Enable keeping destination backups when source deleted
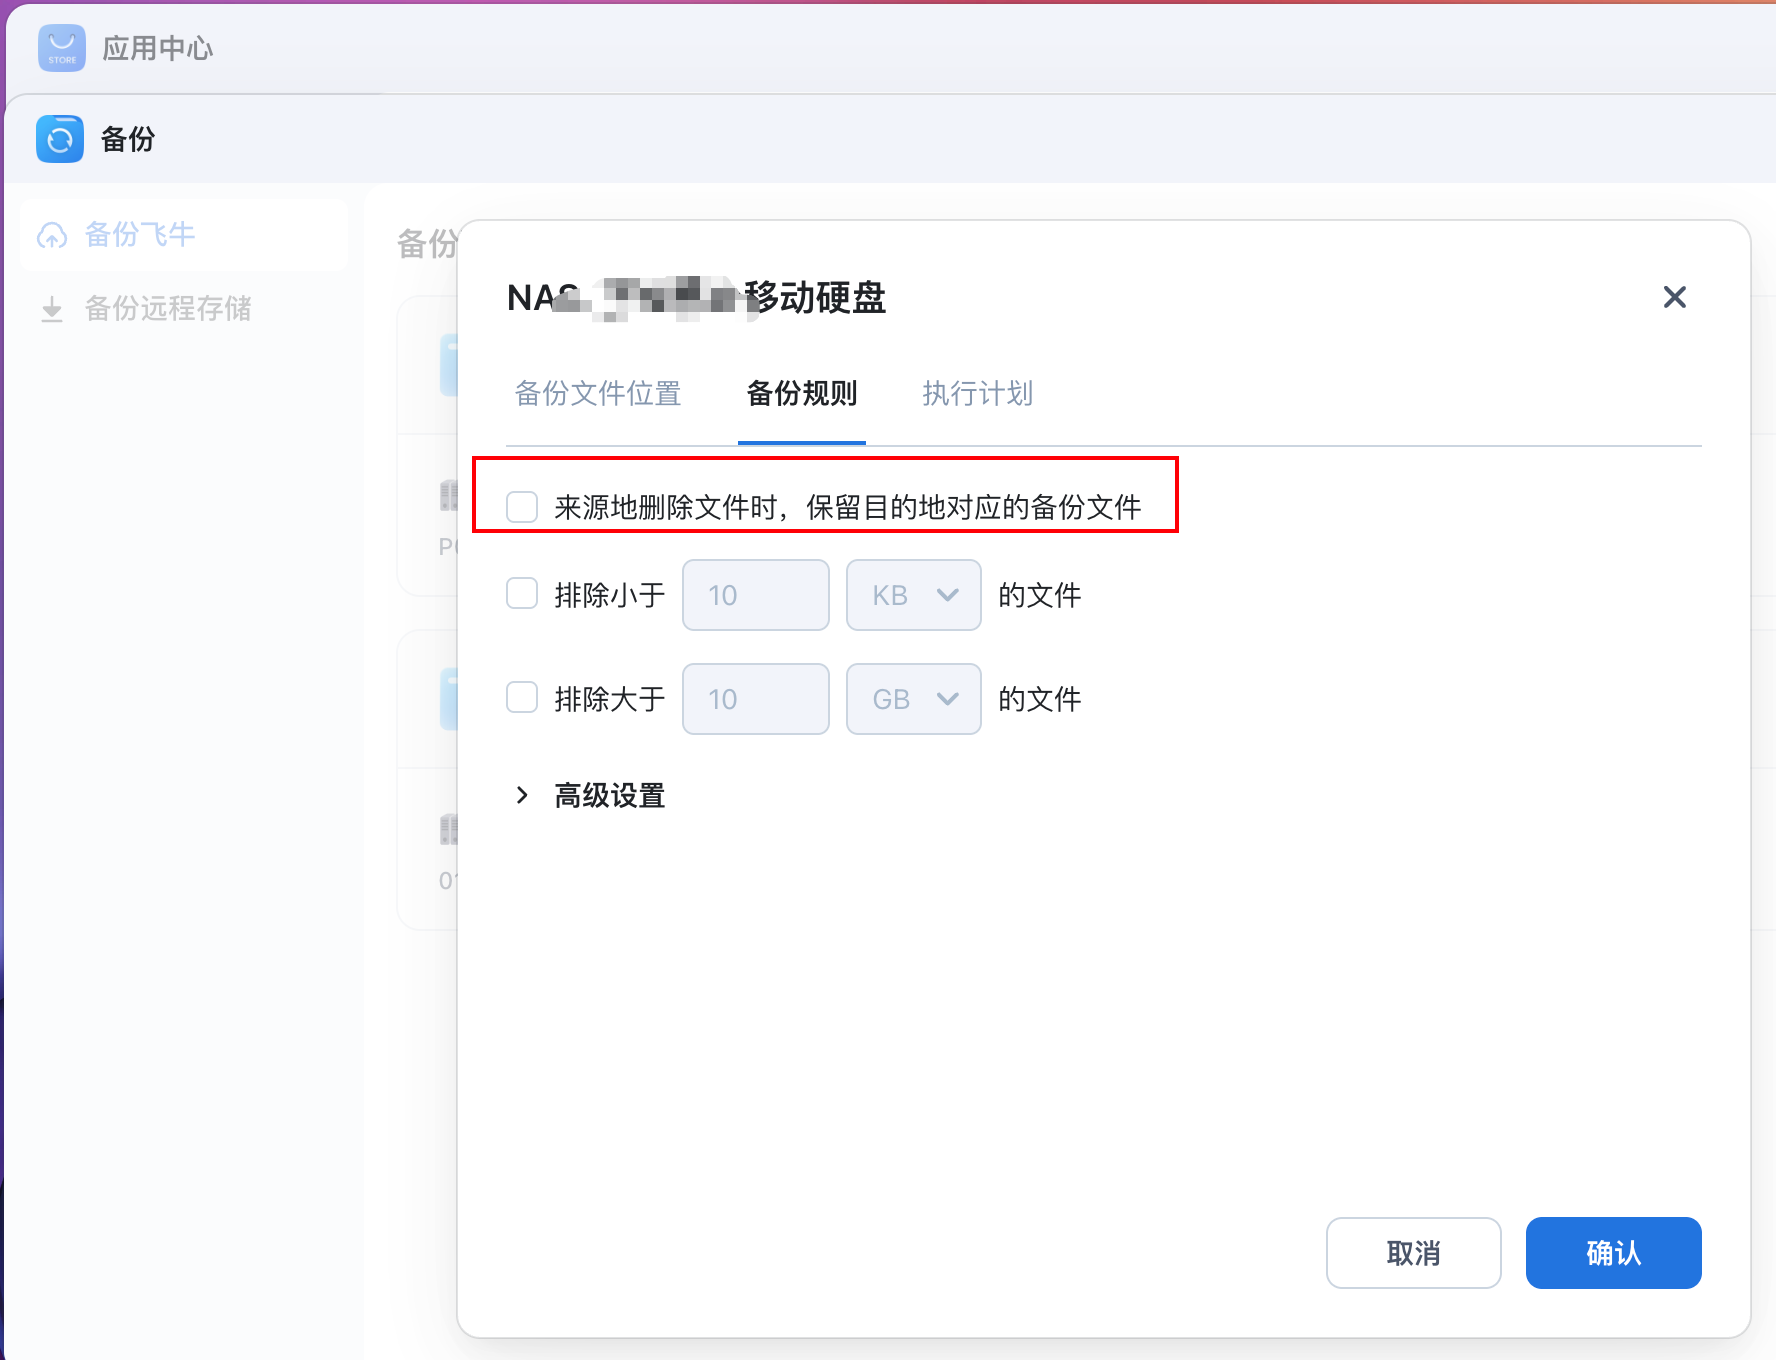The width and height of the screenshot is (1776, 1360). [522, 507]
